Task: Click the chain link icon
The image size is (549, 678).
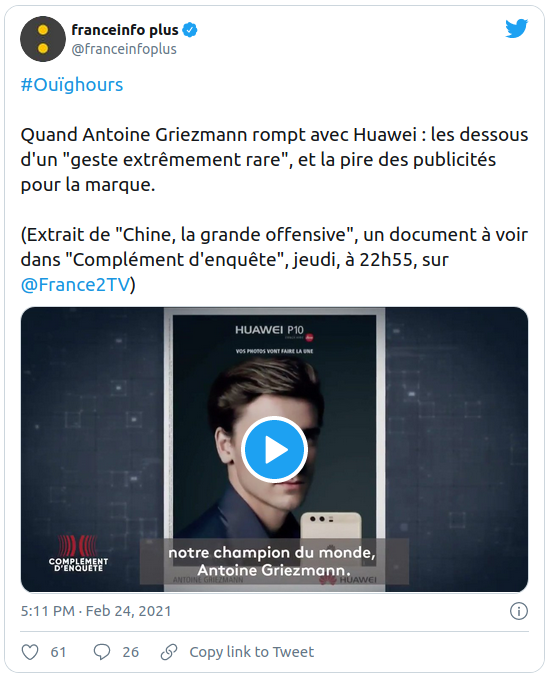Action: [x=169, y=652]
